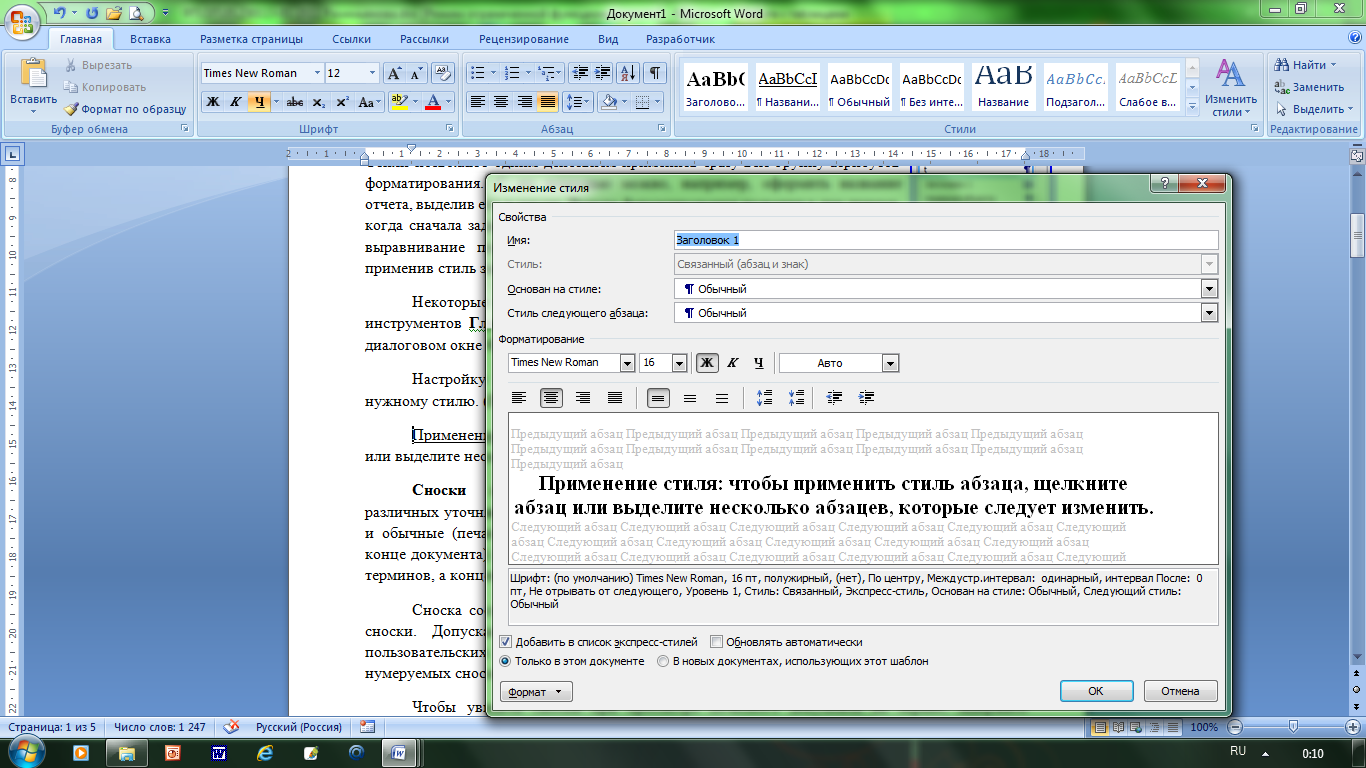Screen dimensions: 1366x768
Task: Set left alignment in style dialog
Action: (x=519, y=398)
